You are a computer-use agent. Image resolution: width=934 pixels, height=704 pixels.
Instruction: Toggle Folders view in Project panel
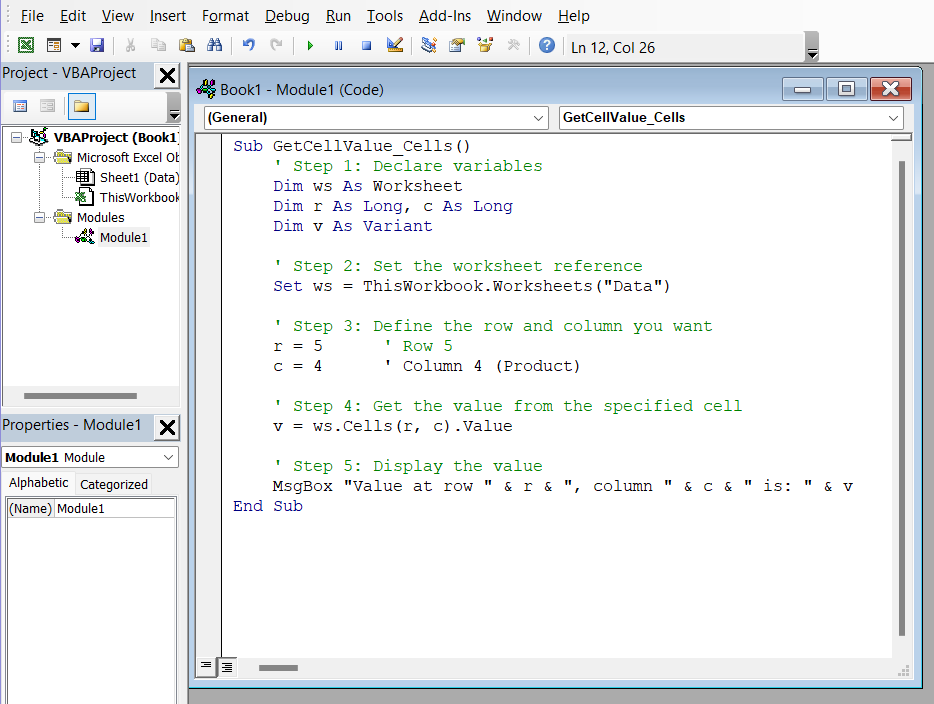(x=81, y=106)
